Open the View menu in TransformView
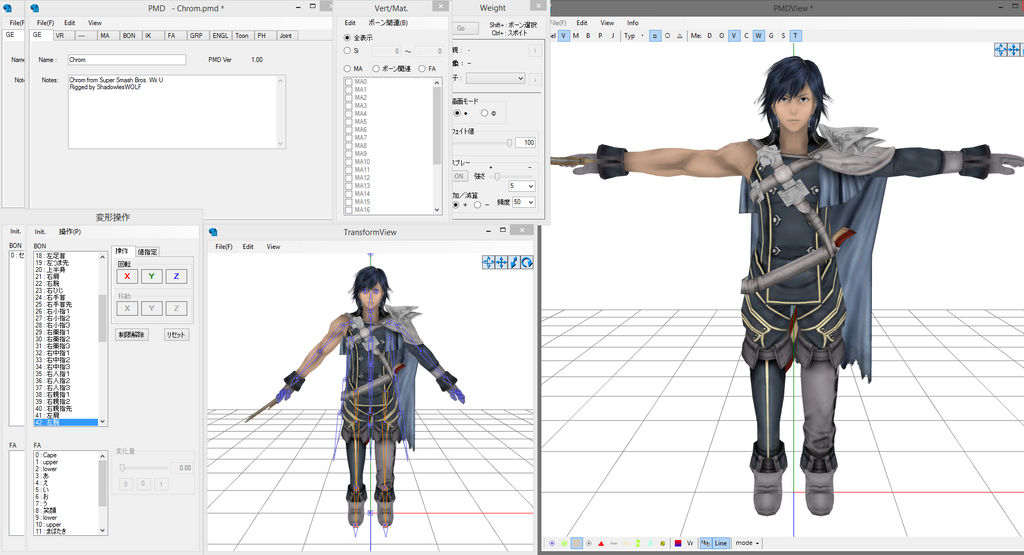 pyautogui.click(x=273, y=247)
